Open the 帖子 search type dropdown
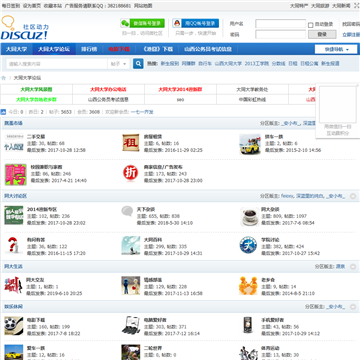The width and height of the screenshot is (360, 360). click(x=119, y=64)
